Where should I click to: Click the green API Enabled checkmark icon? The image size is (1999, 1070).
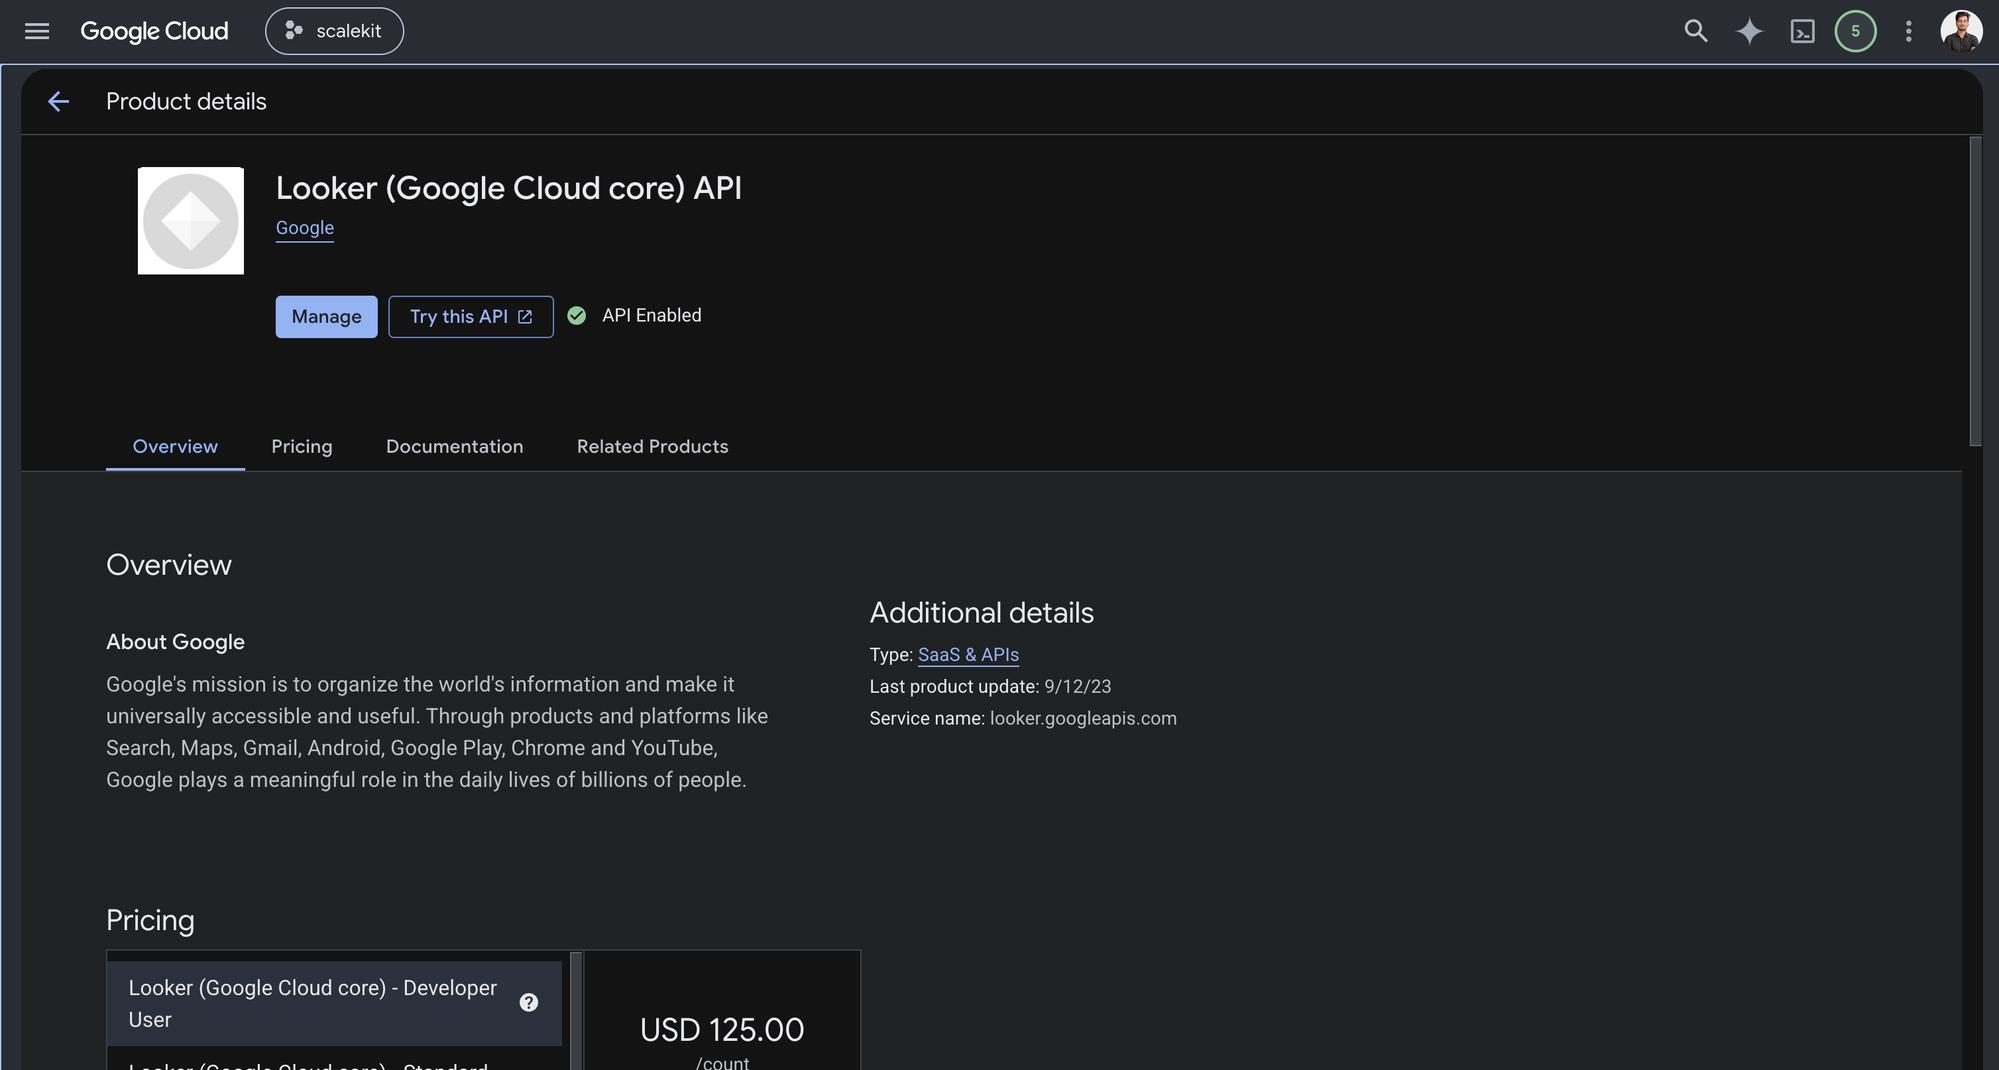(x=577, y=316)
